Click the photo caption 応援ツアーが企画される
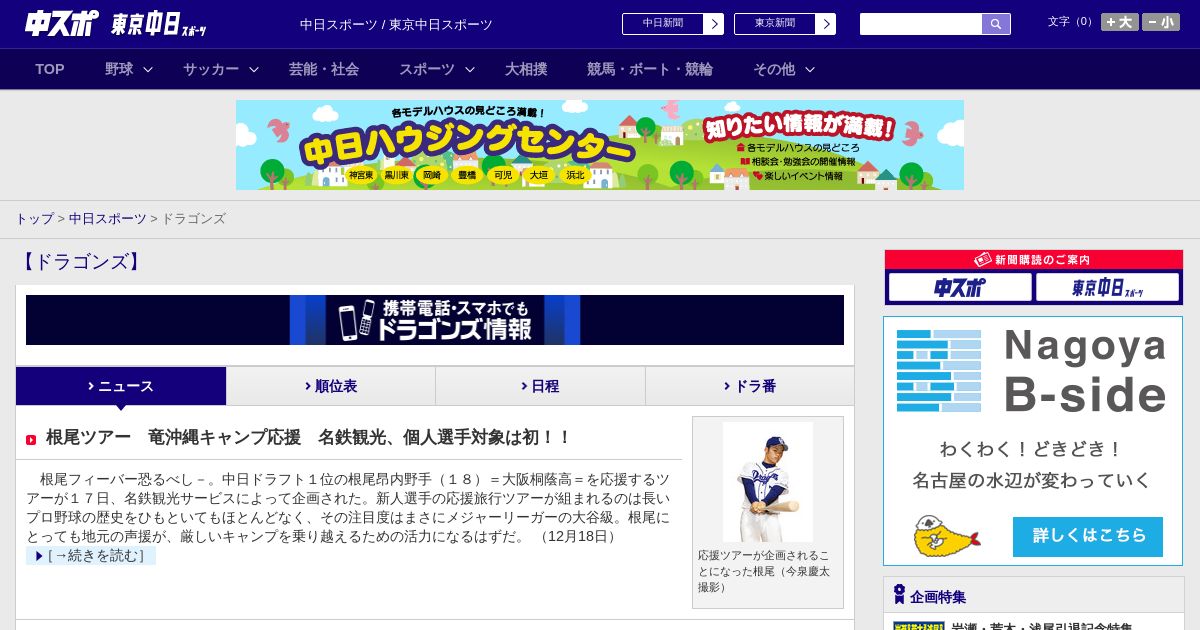 (764, 570)
